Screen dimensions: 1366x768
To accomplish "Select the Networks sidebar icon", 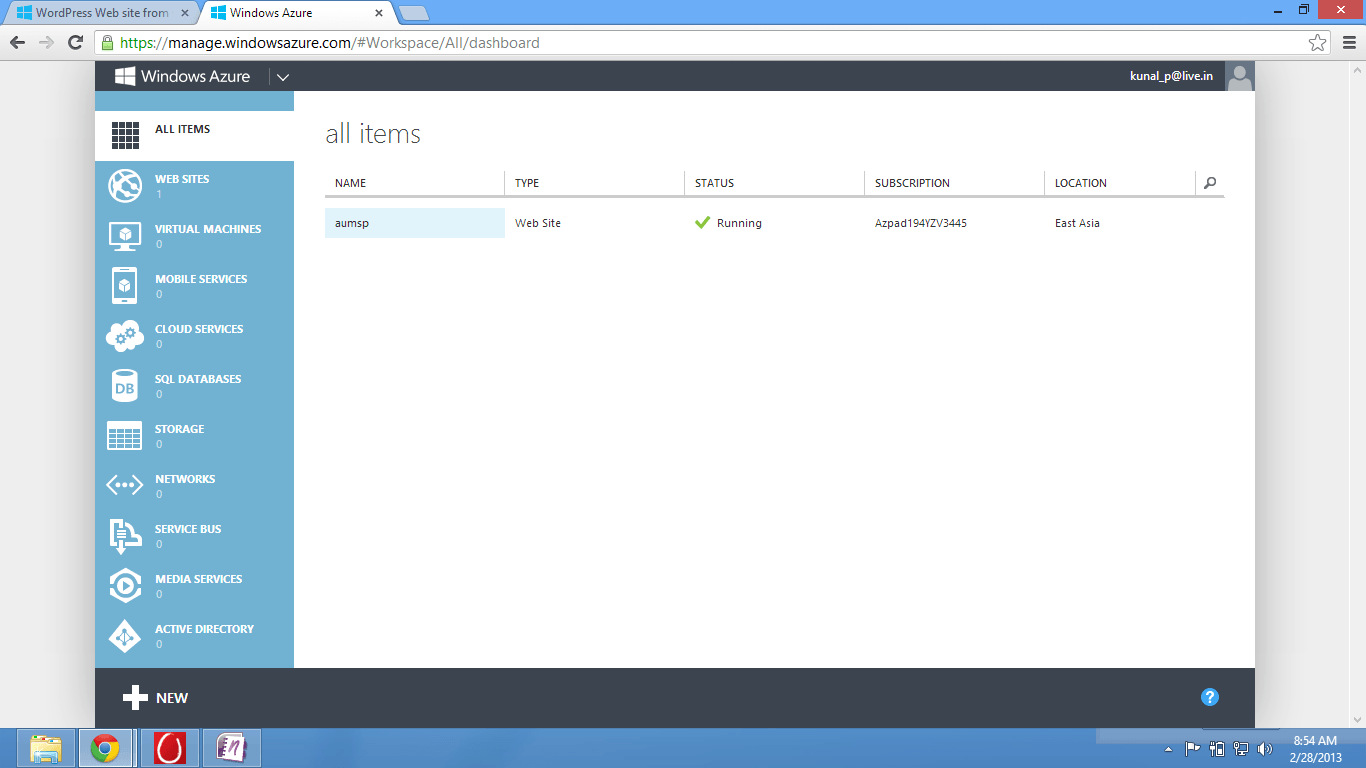I will pyautogui.click(x=124, y=485).
